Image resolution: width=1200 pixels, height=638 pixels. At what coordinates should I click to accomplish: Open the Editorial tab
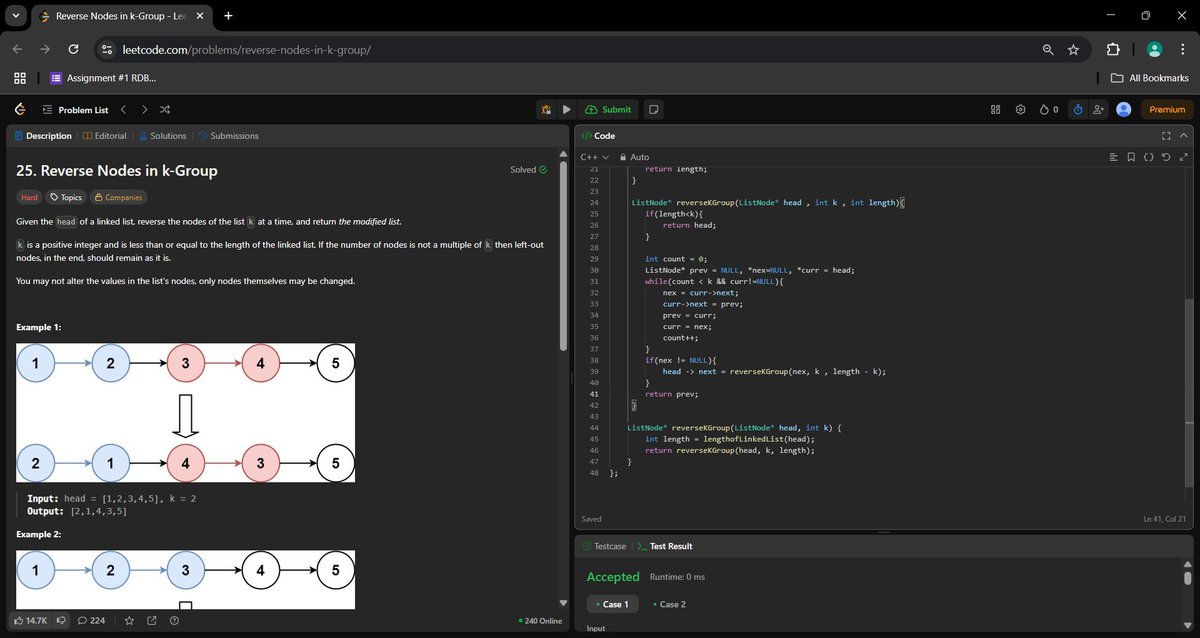(x=105, y=135)
